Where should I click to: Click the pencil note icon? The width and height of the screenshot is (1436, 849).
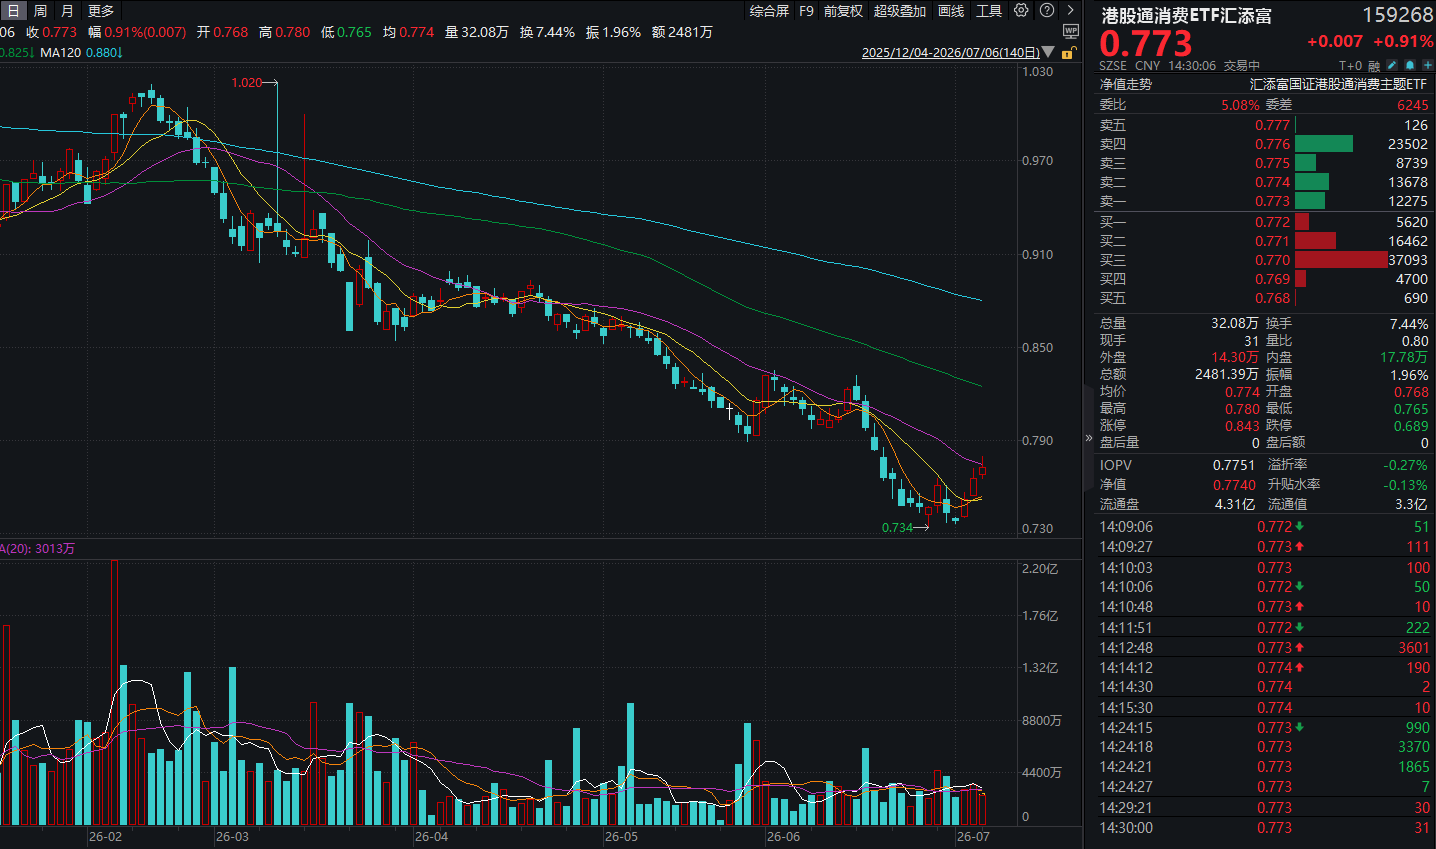[1392, 65]
